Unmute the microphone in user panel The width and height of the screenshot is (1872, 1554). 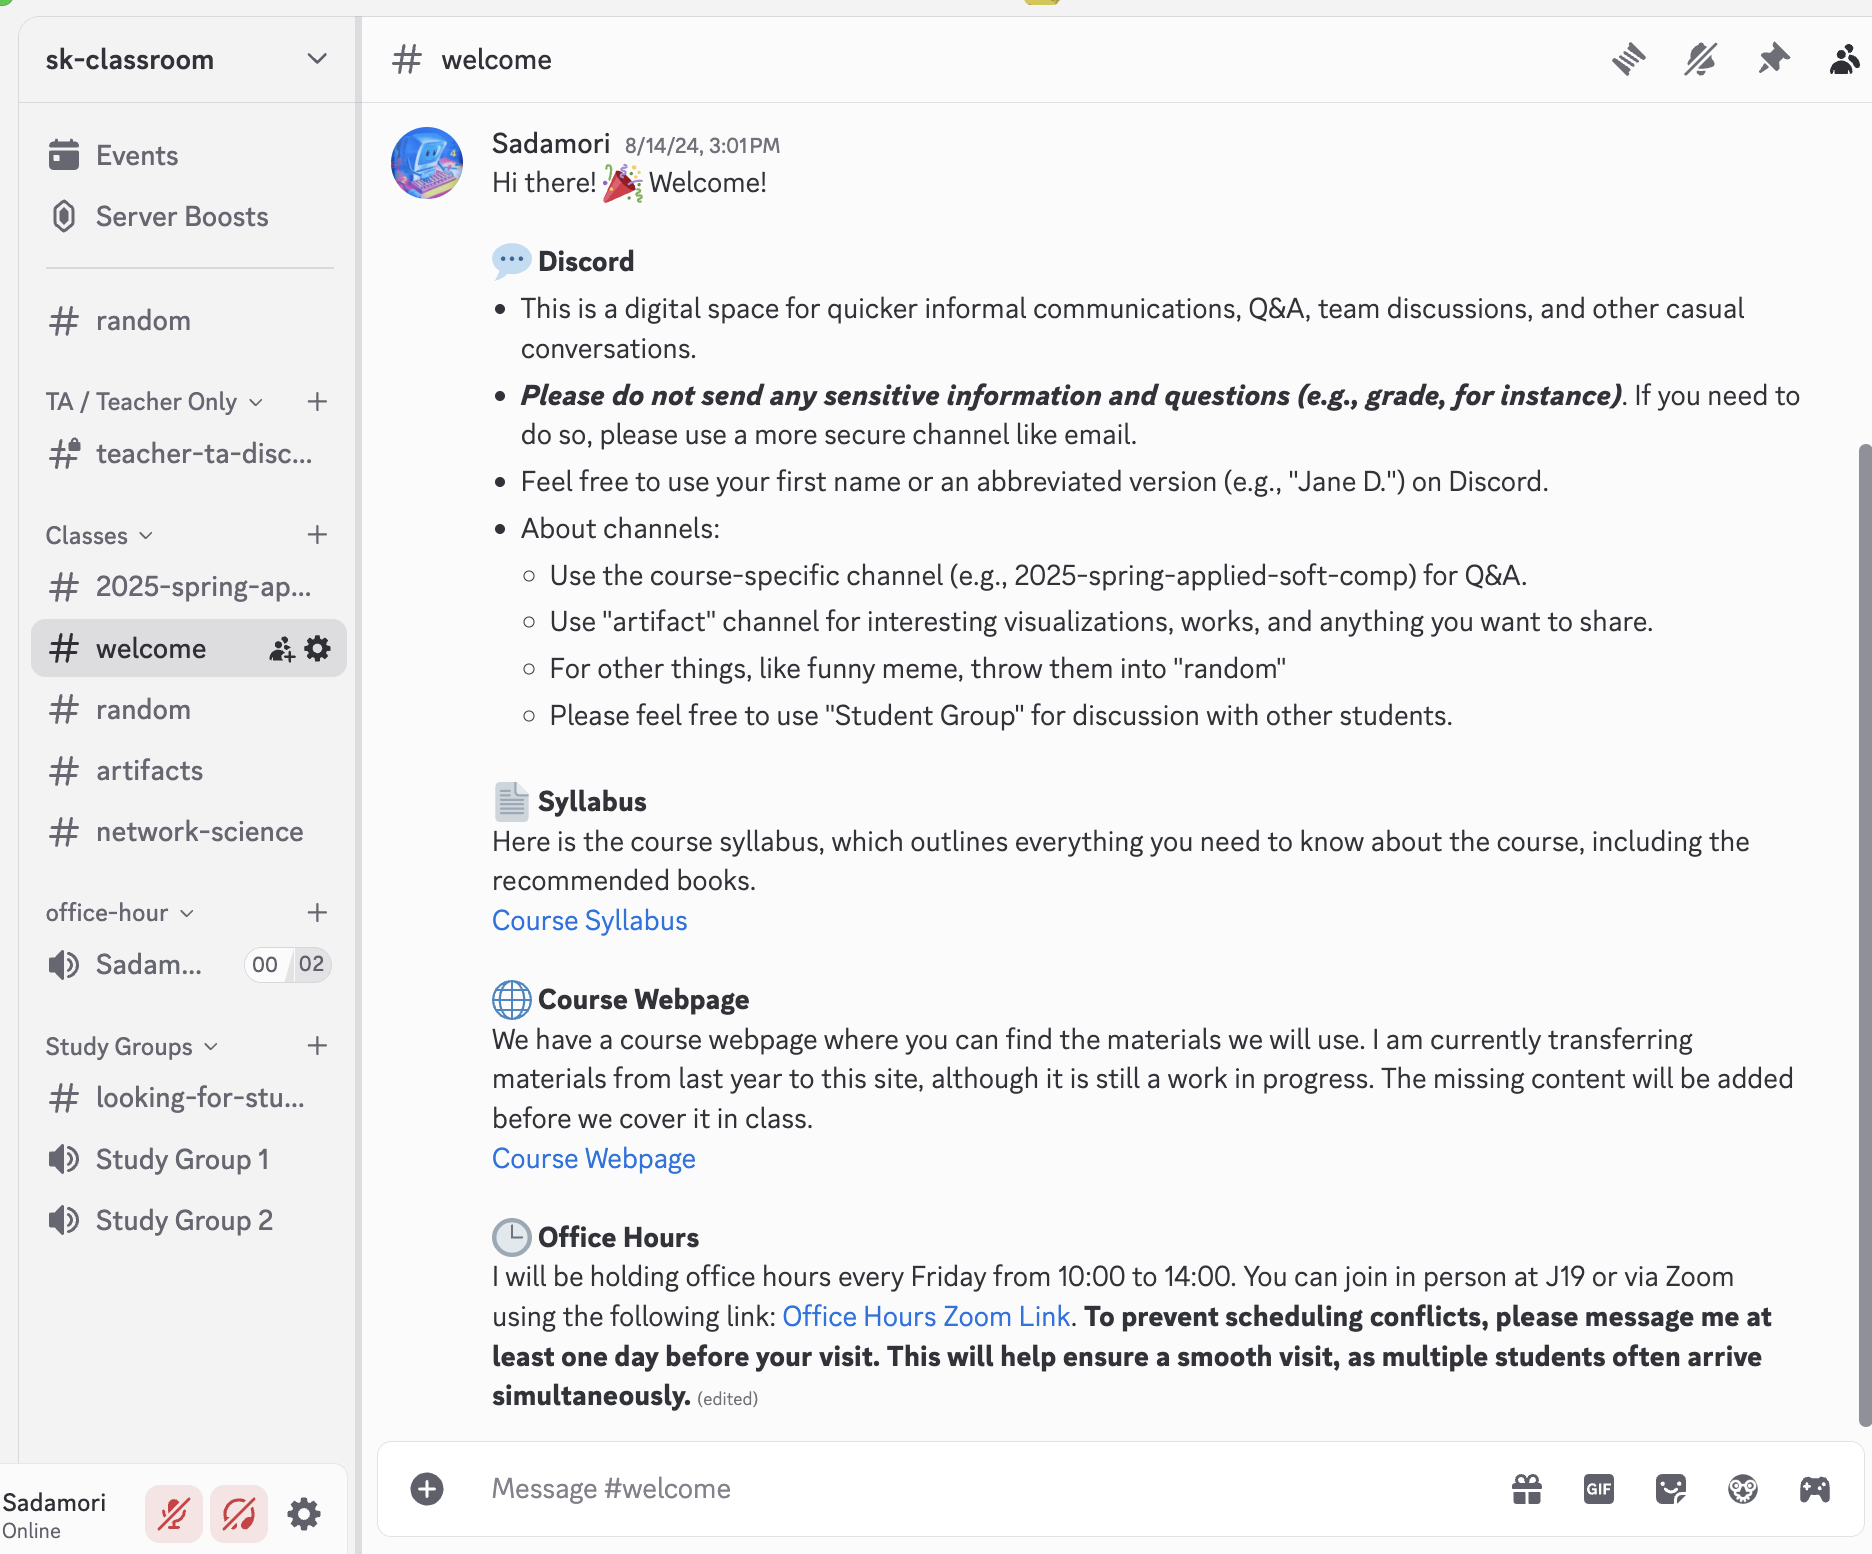[x=173, y=1514]
